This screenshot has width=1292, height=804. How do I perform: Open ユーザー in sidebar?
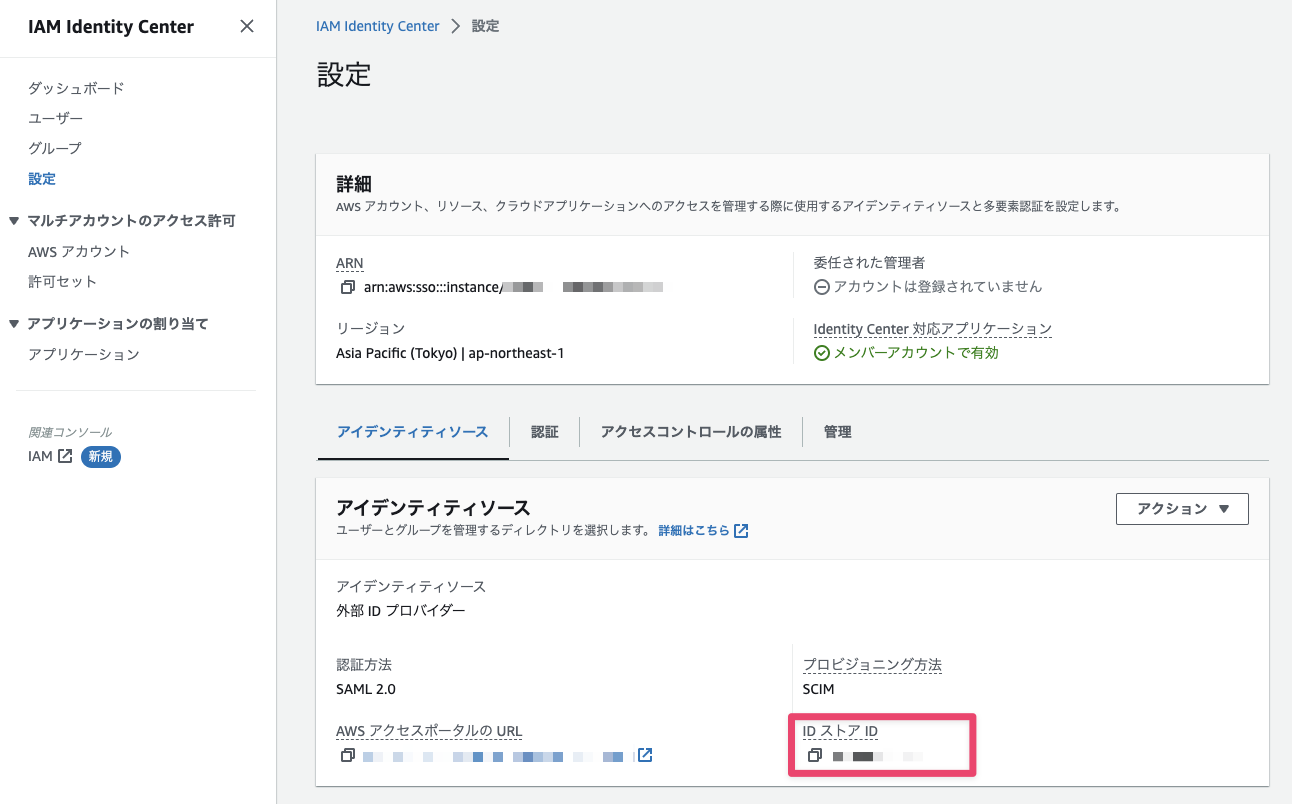pos(55,118)
